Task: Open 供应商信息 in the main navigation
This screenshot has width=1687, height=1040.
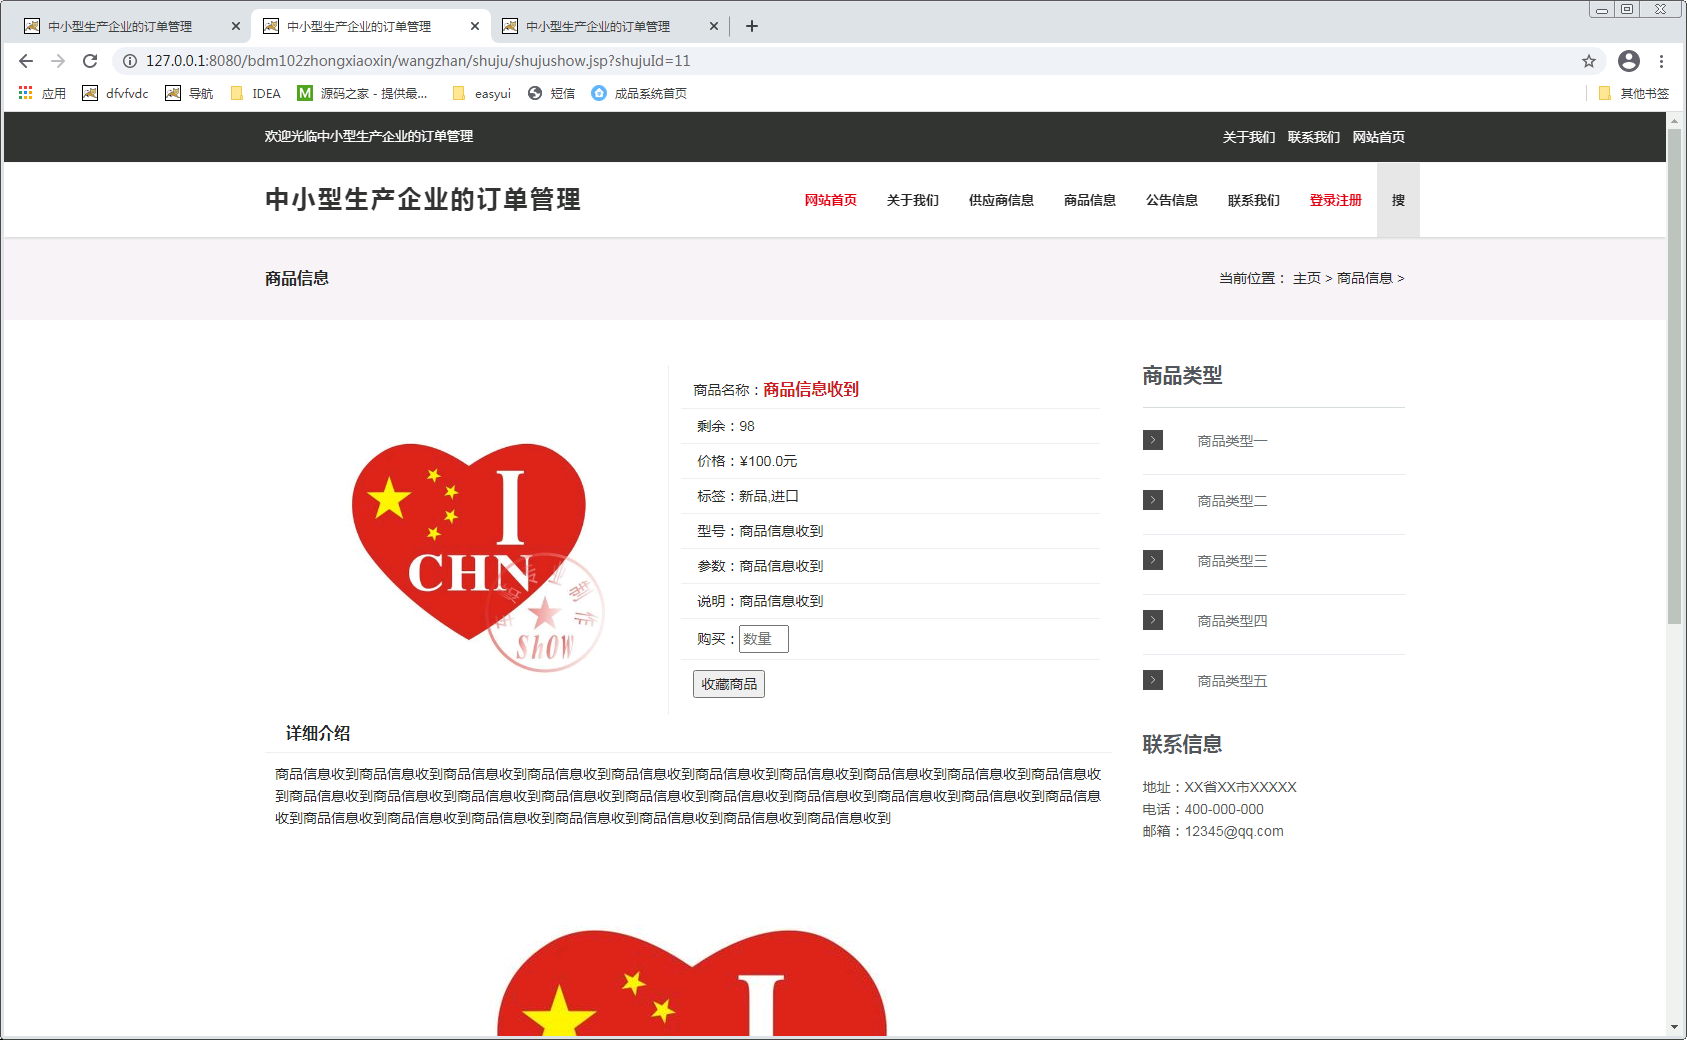Action: (1001, 200)
